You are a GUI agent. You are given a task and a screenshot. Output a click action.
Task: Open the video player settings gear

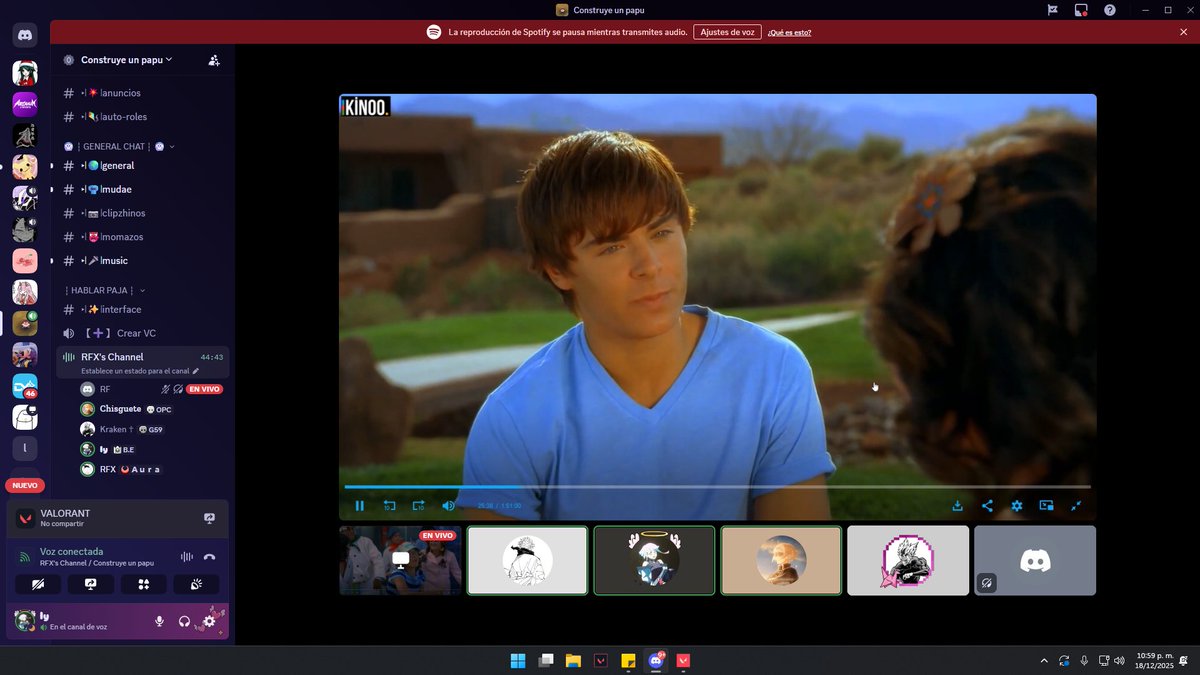[1017, 506]
